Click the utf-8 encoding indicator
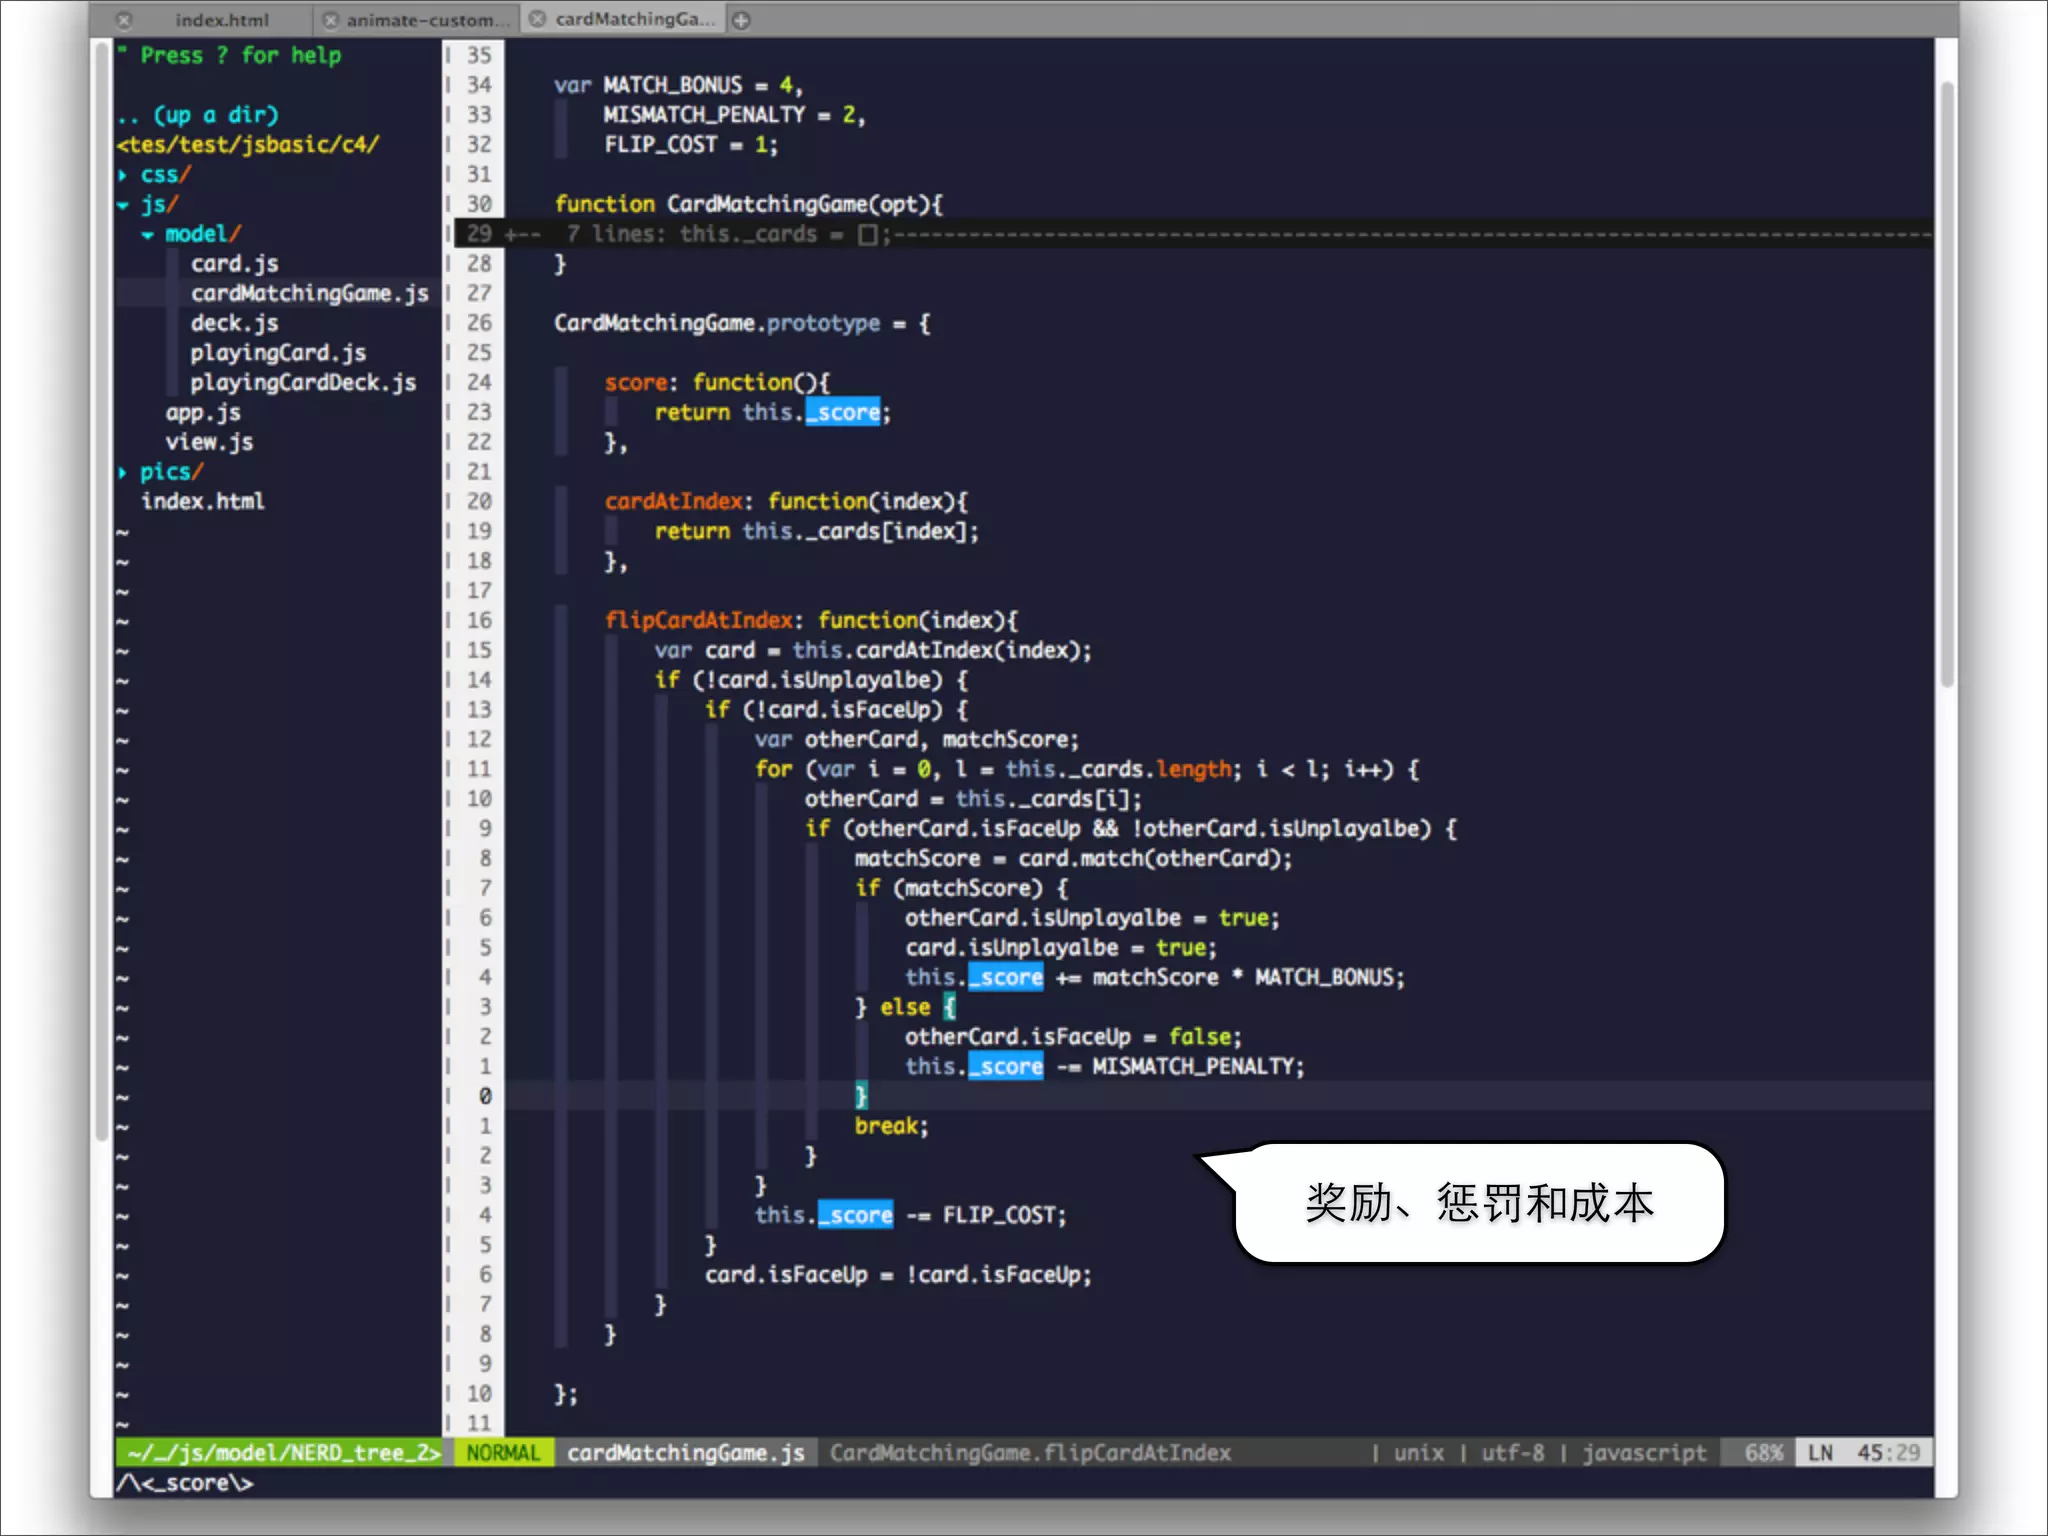2048x1536 pixels. pos(1513,1453)
